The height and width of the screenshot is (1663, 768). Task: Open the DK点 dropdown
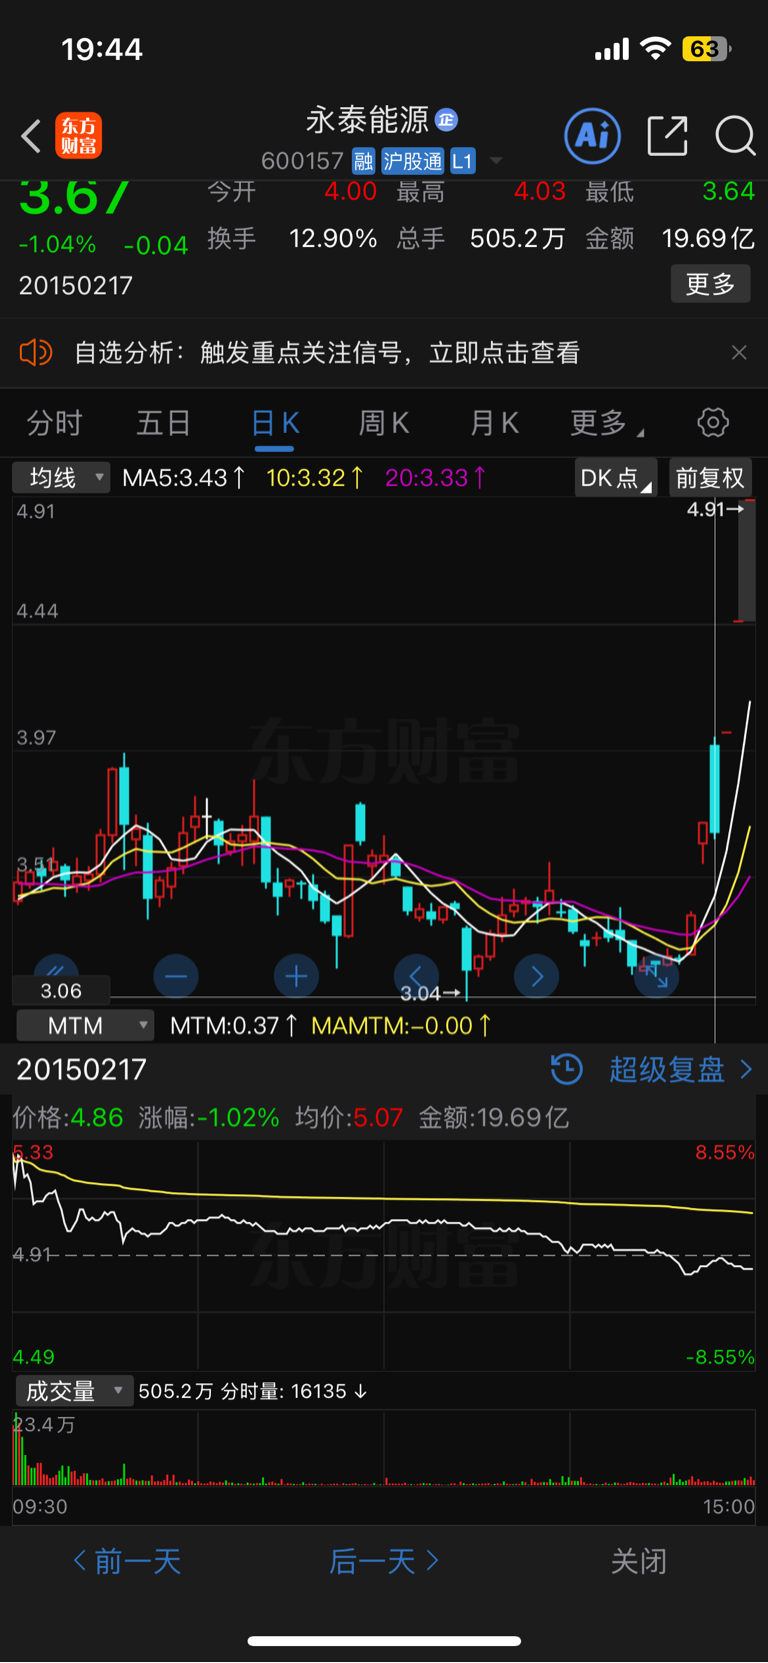[x=616, y=478]
